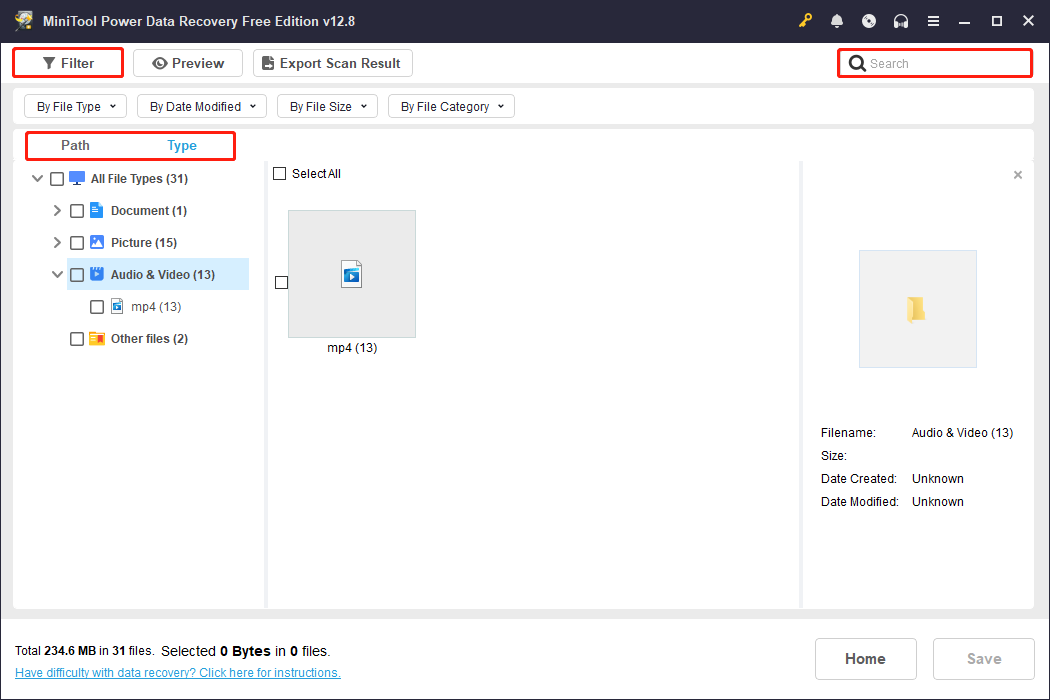Collapse the Audio & Video tree node
This screenshot has height=700, width=1050.
(57, 274)
